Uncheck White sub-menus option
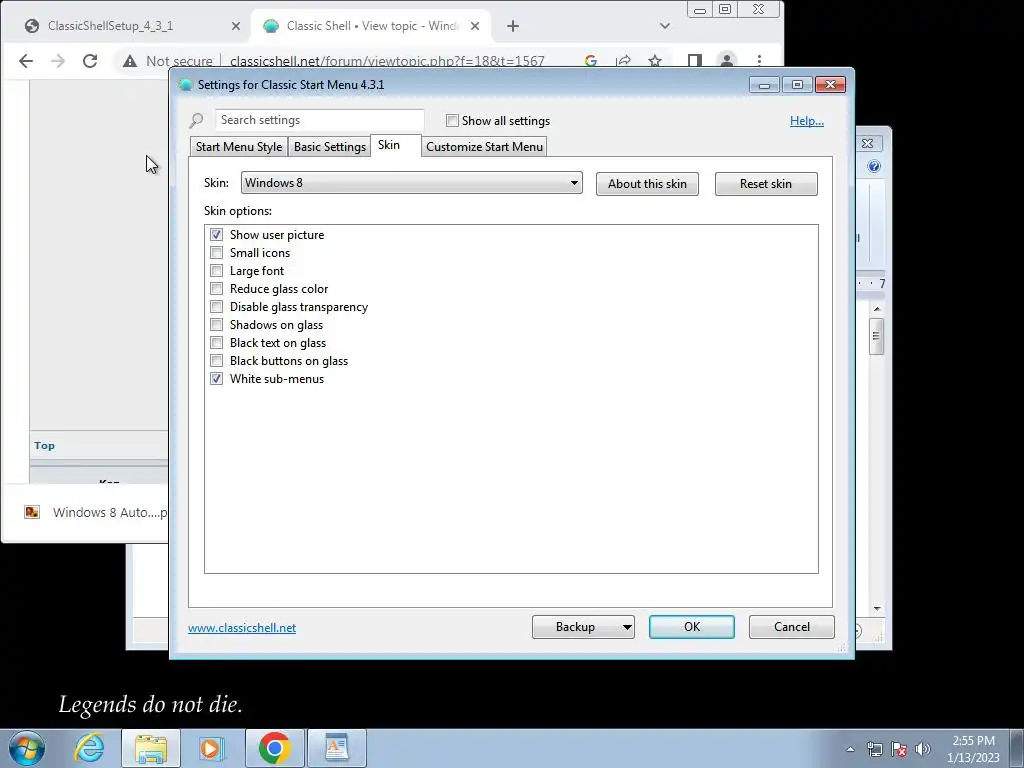This screenshot has height=768, width=1024. click(216, 379)
